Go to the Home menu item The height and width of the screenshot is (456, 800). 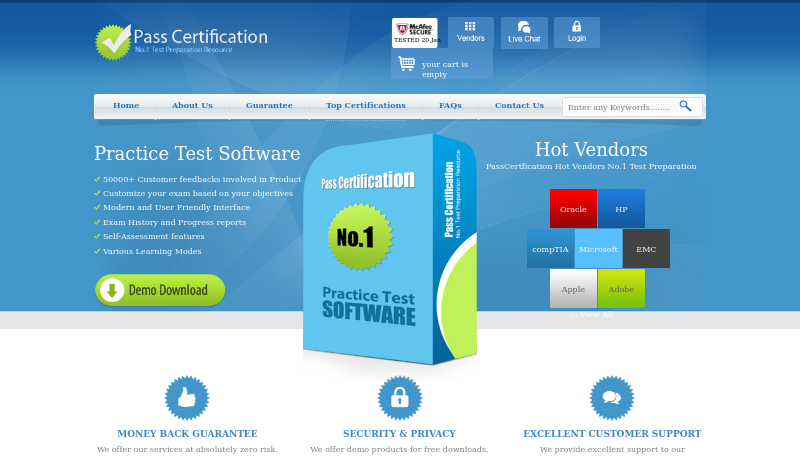126,105
